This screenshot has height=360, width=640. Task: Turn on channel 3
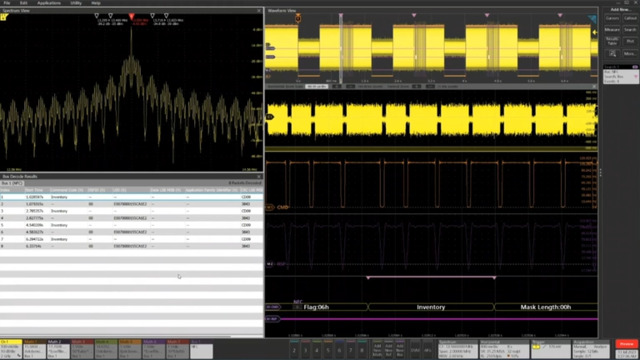click(x=305, y=350)
